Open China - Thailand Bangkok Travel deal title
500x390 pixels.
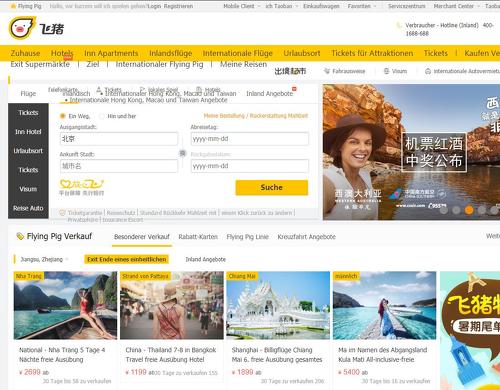[171, 355]
